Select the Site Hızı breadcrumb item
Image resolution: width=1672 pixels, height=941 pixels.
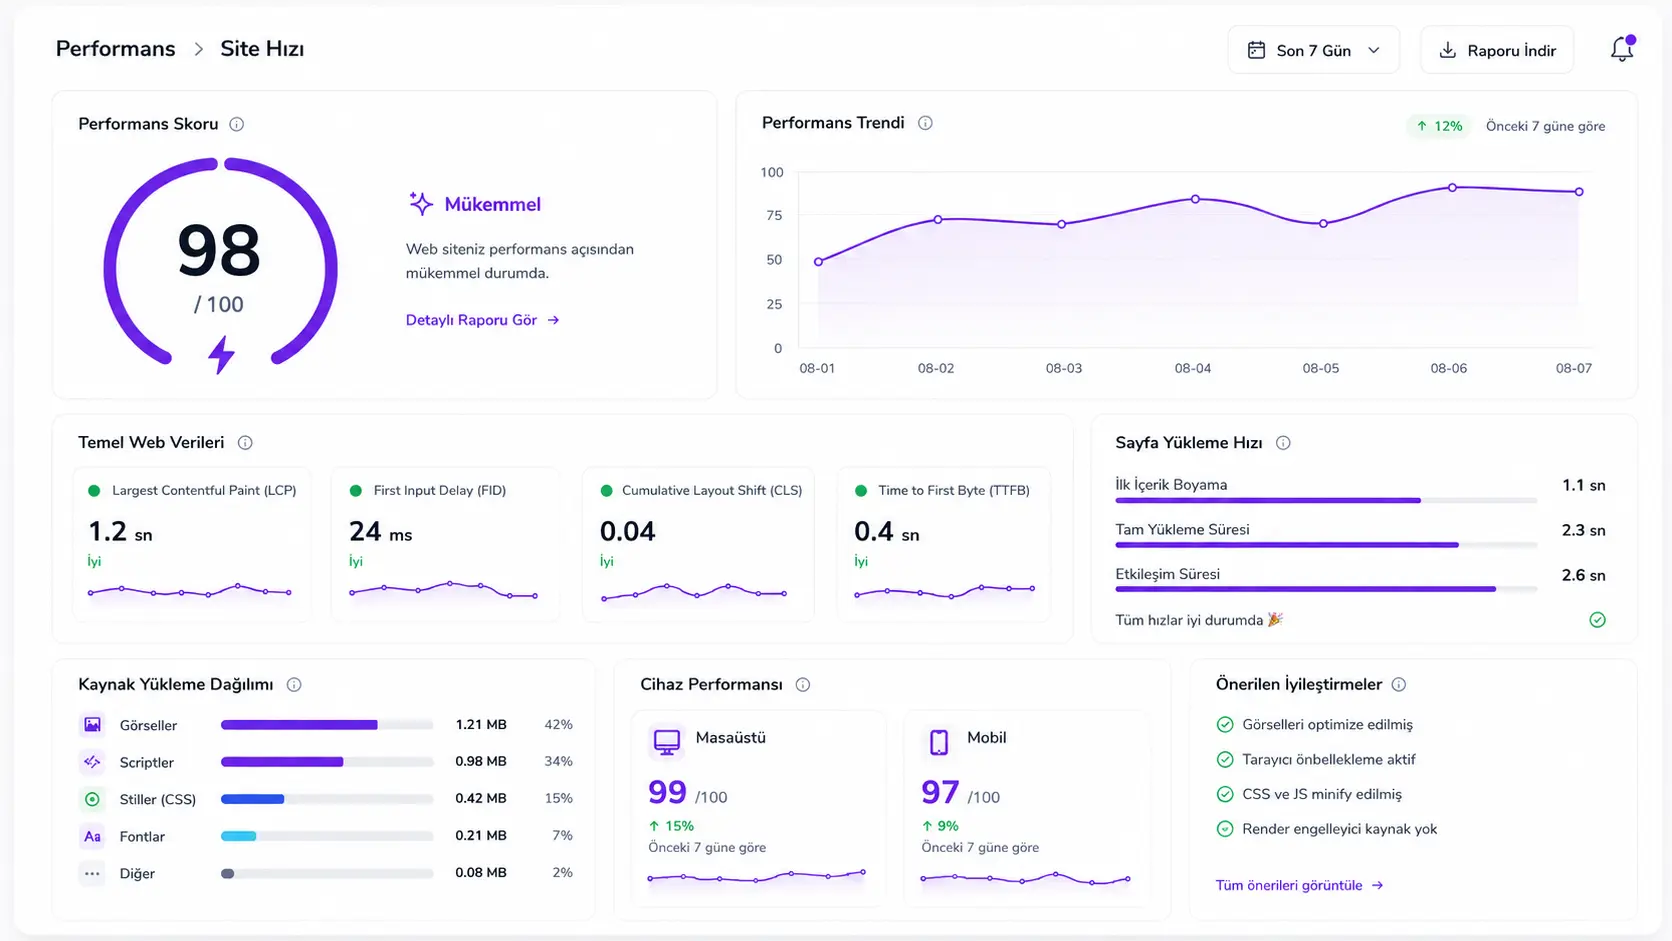262,49
